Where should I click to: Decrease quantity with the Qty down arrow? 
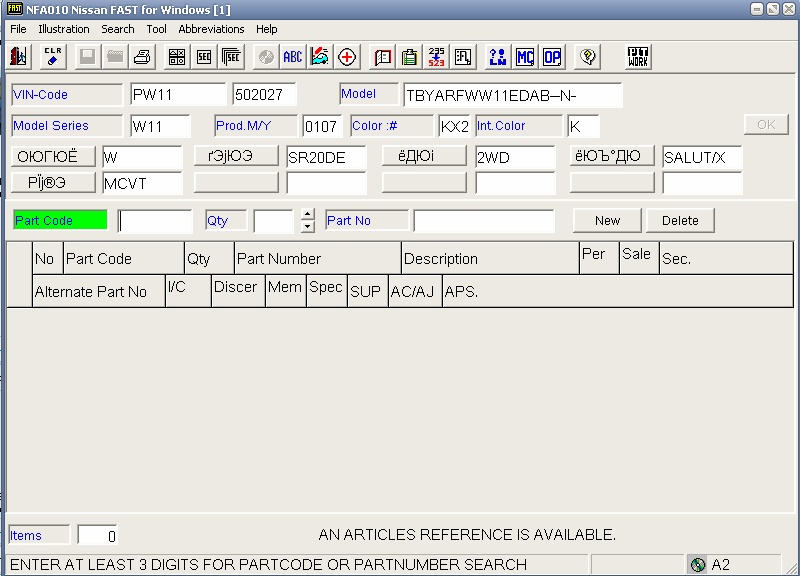click(308, 226)
